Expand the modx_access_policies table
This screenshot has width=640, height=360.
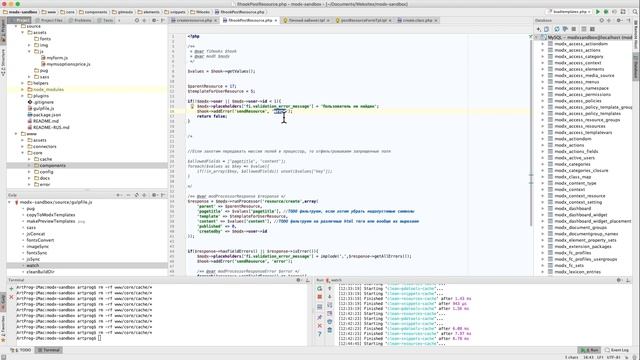click(x=543, y=101)
